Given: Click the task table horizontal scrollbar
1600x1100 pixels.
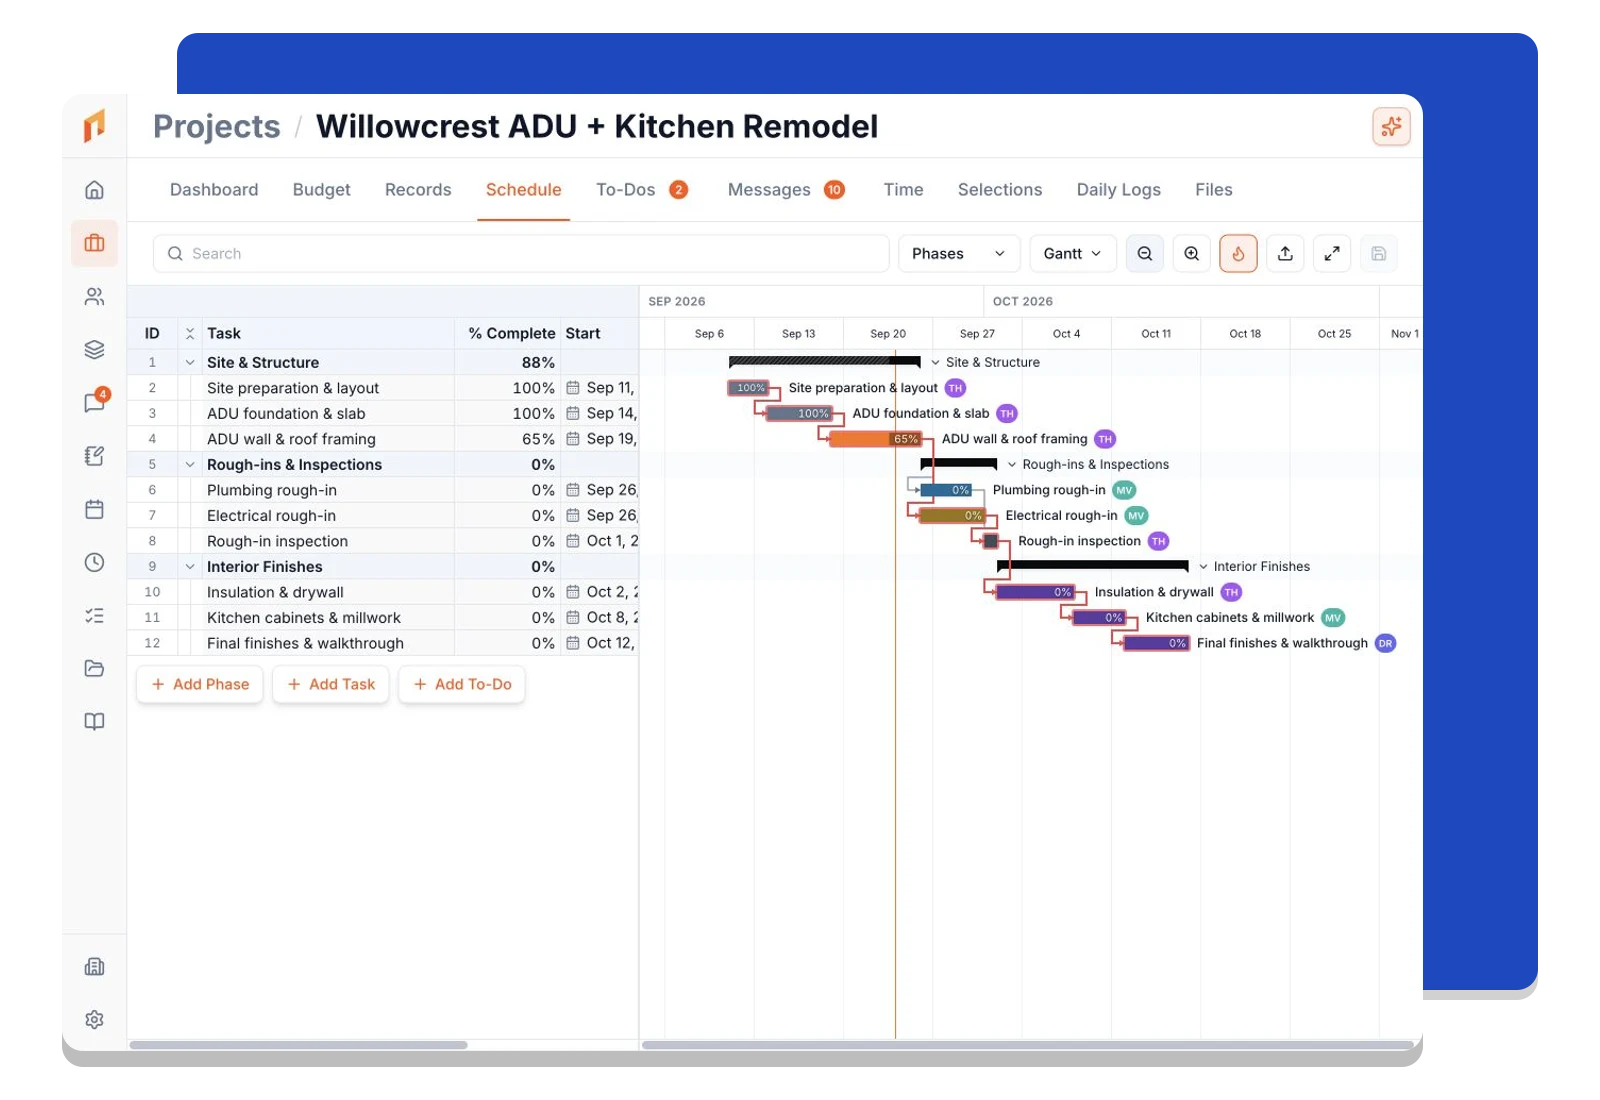Looking at the screenshot, I should coord(298,1045).
